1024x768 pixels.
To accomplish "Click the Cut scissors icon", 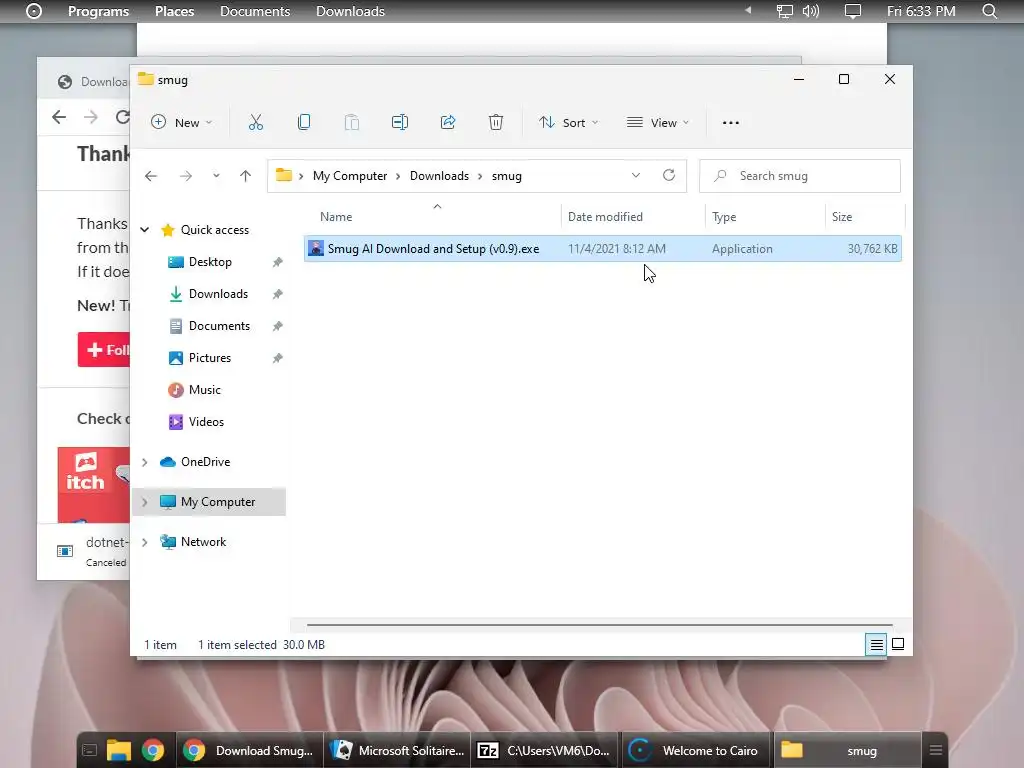I will (x=255, y=122).
